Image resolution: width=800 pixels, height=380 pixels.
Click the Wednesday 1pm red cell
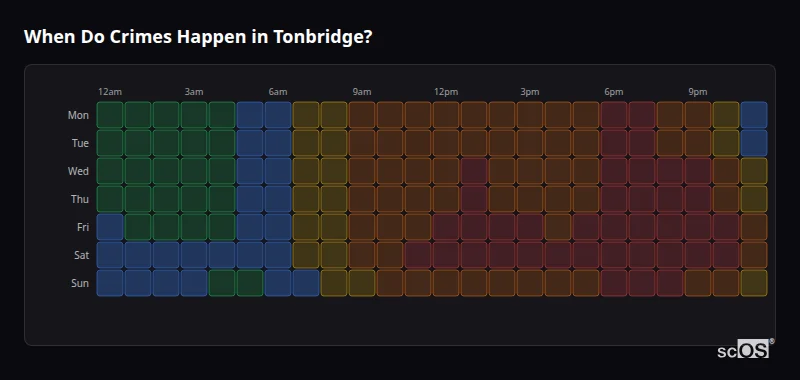coord(474,171)
